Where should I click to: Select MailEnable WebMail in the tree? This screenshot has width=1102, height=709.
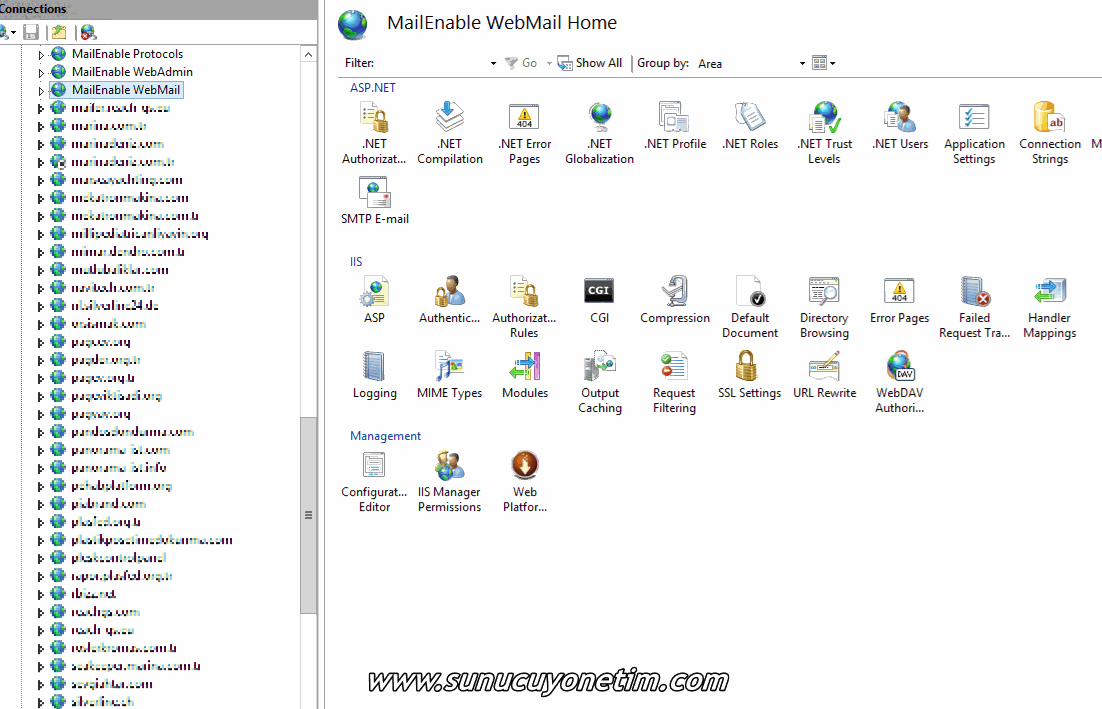126,90
